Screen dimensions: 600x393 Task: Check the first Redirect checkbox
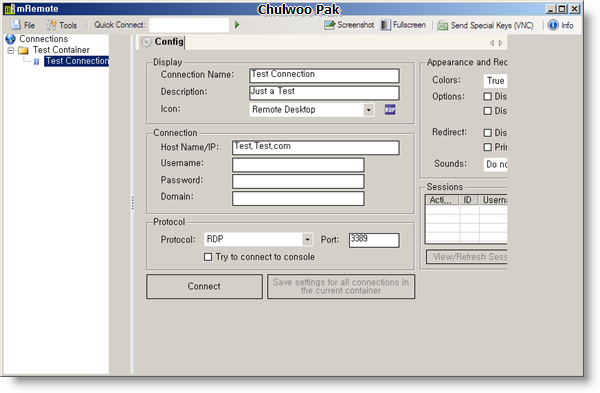(487, 133)
